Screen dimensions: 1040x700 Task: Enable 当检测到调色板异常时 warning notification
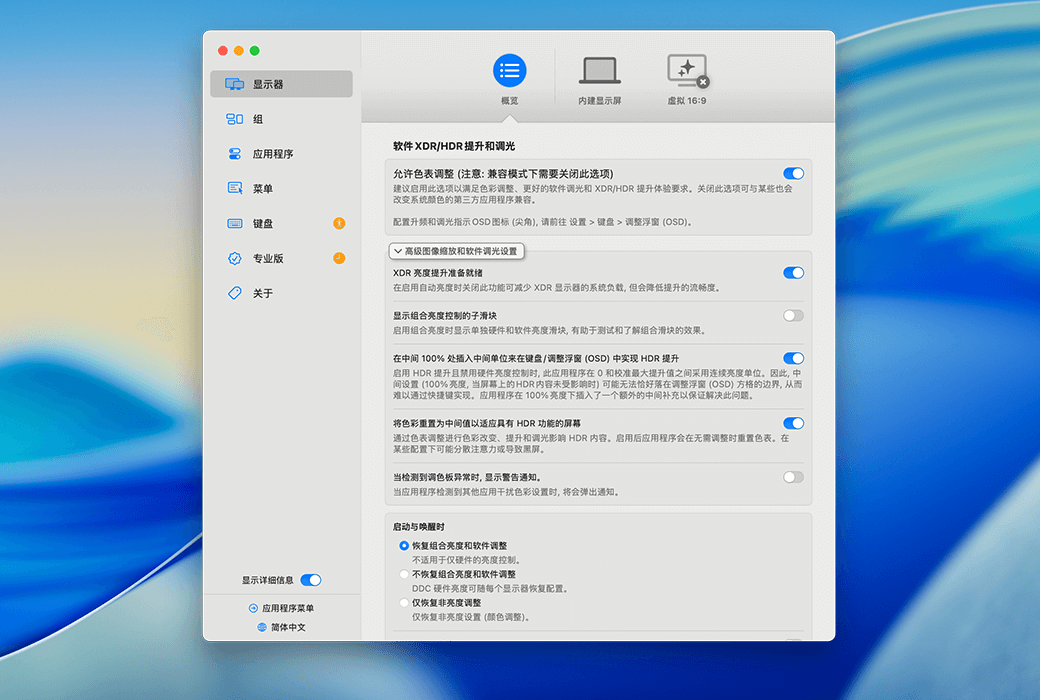(793, 478)
